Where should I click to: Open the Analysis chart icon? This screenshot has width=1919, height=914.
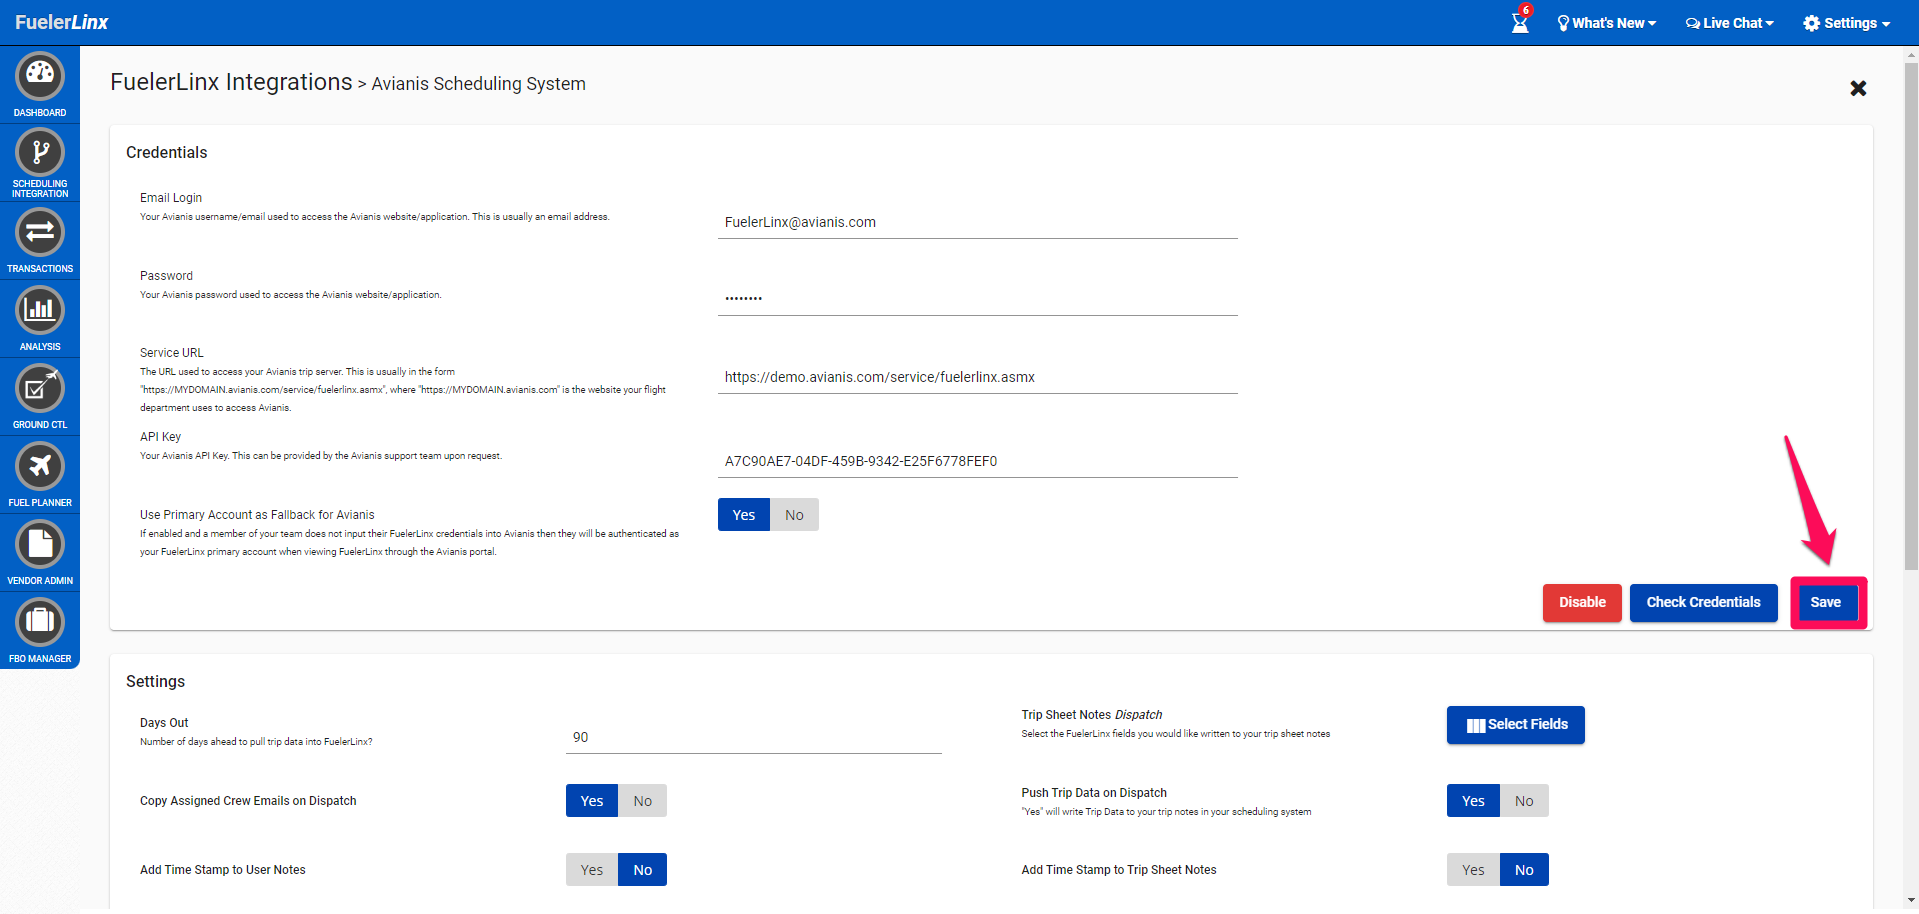(x=40, y=310)
